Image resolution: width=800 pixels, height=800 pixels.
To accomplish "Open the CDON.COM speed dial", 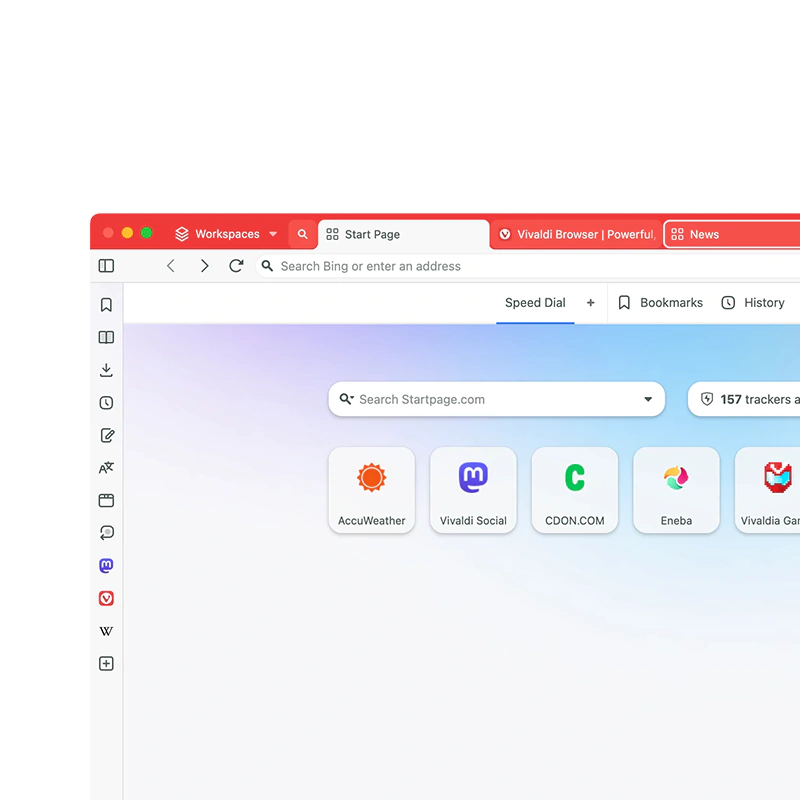I will (x=574, y=490).
